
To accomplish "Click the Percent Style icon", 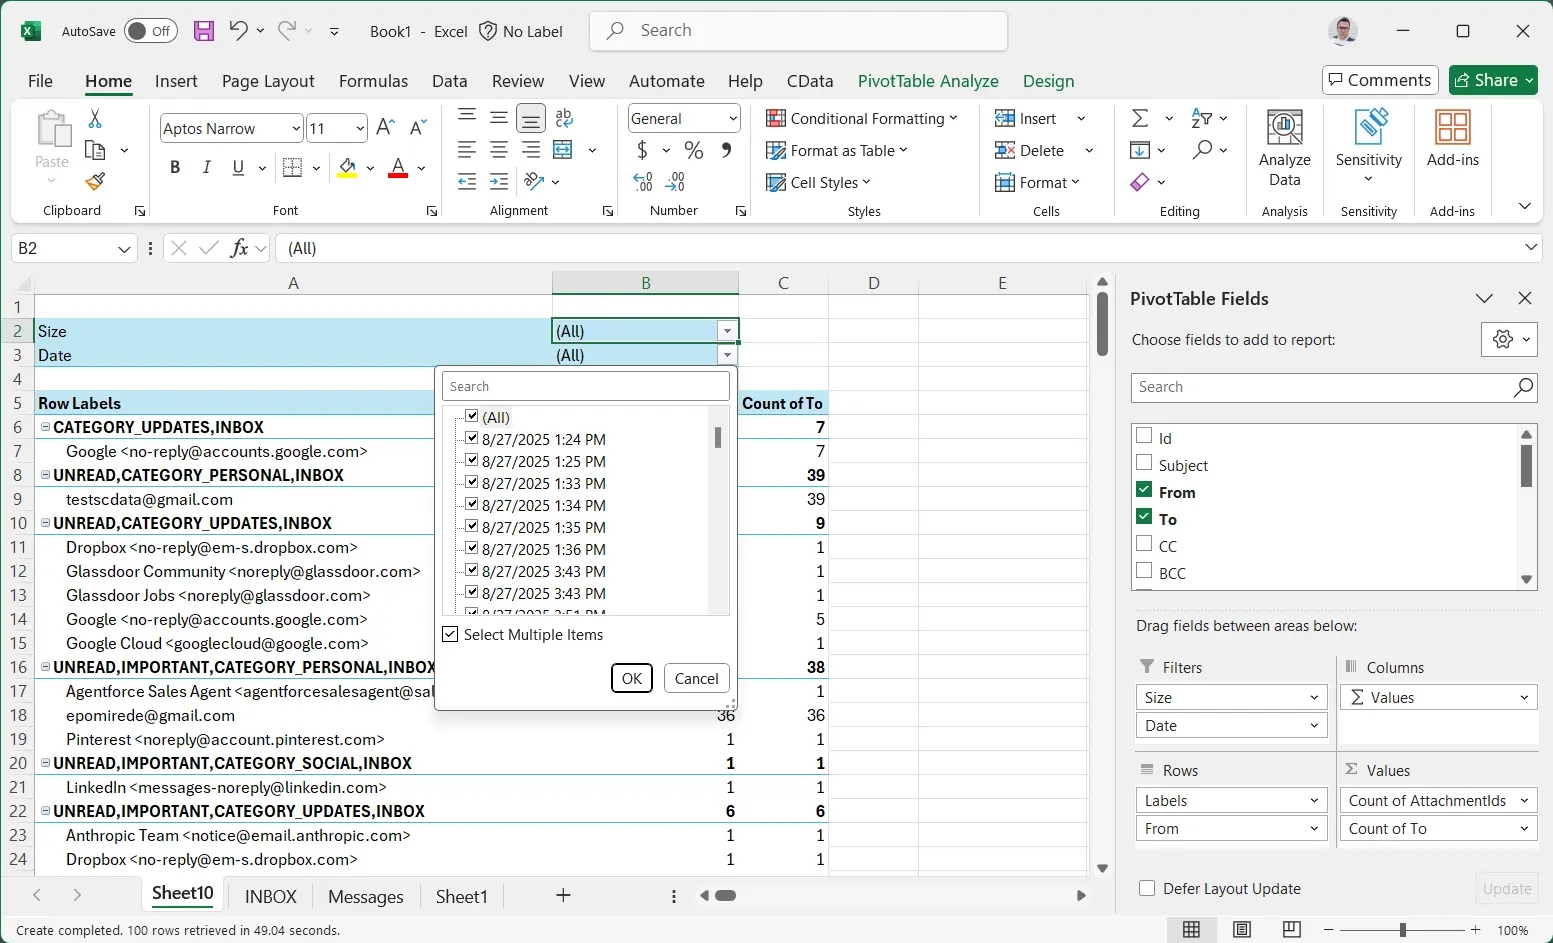I will 694,150.
